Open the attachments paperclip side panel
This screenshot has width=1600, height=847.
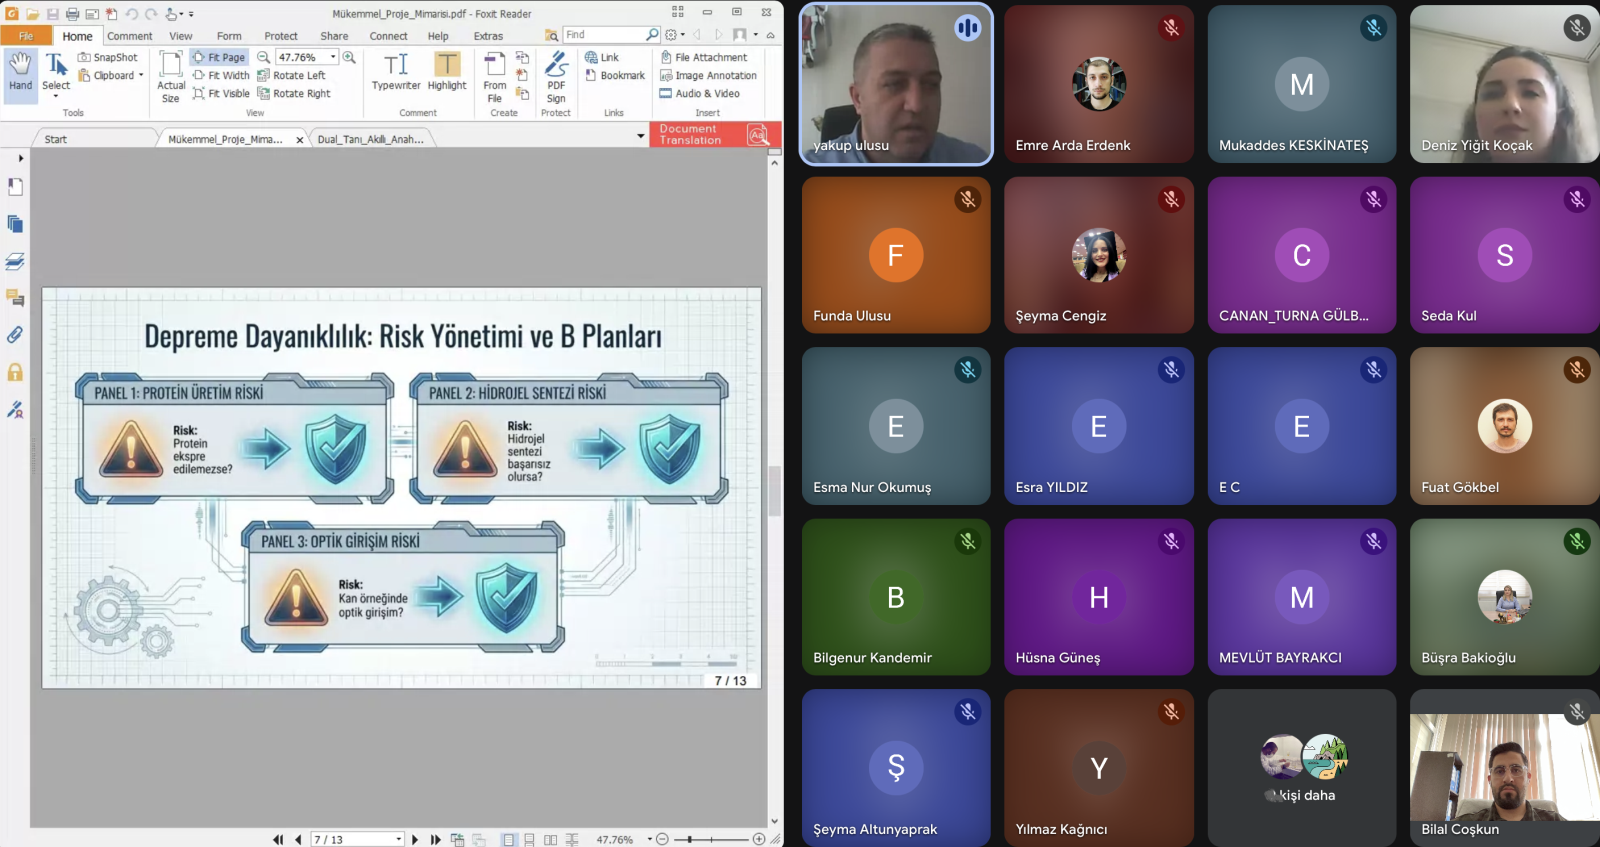pos(15,335)
